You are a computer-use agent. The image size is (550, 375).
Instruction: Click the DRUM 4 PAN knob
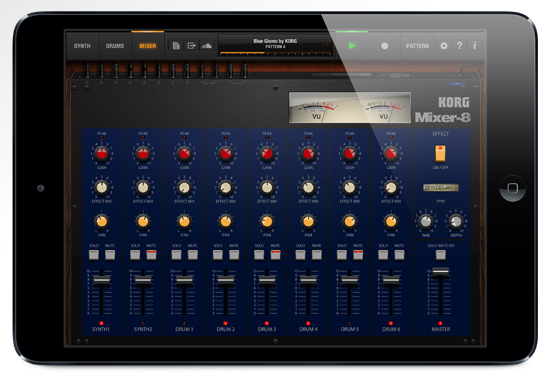(x=308, y=221)
